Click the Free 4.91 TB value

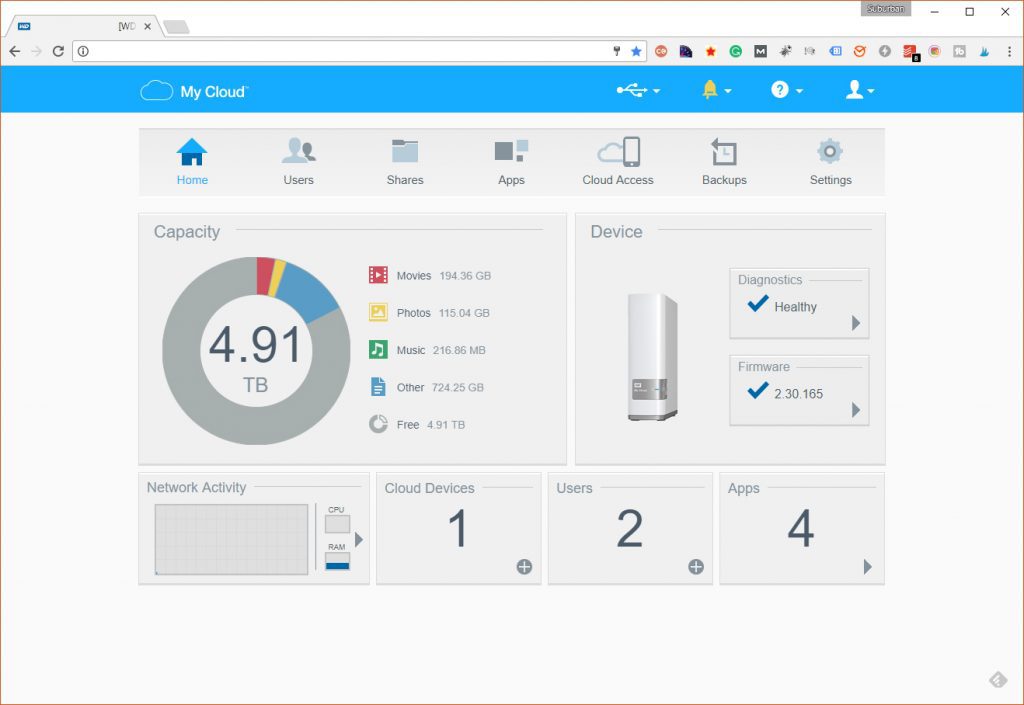pos(446,424)
